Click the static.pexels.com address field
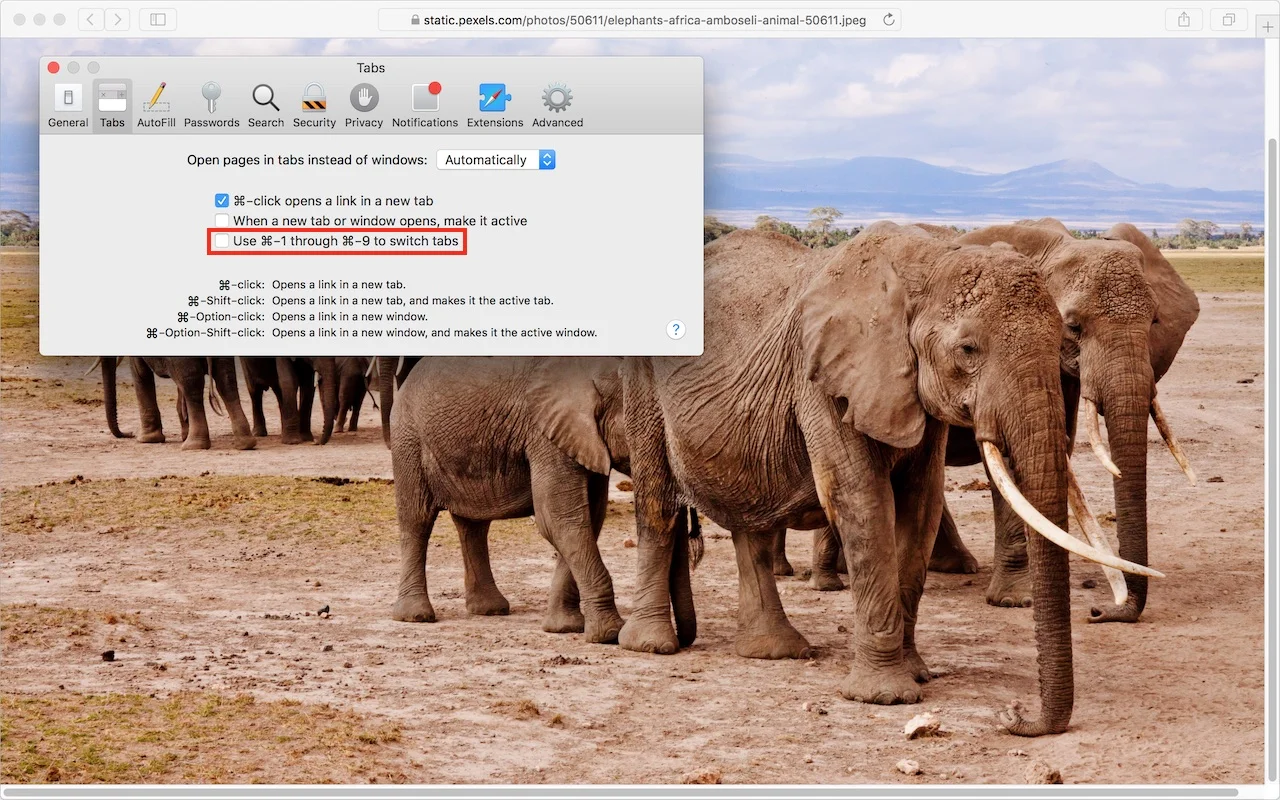The height and width of the screenshot is (800, 1280). (640, 19)
